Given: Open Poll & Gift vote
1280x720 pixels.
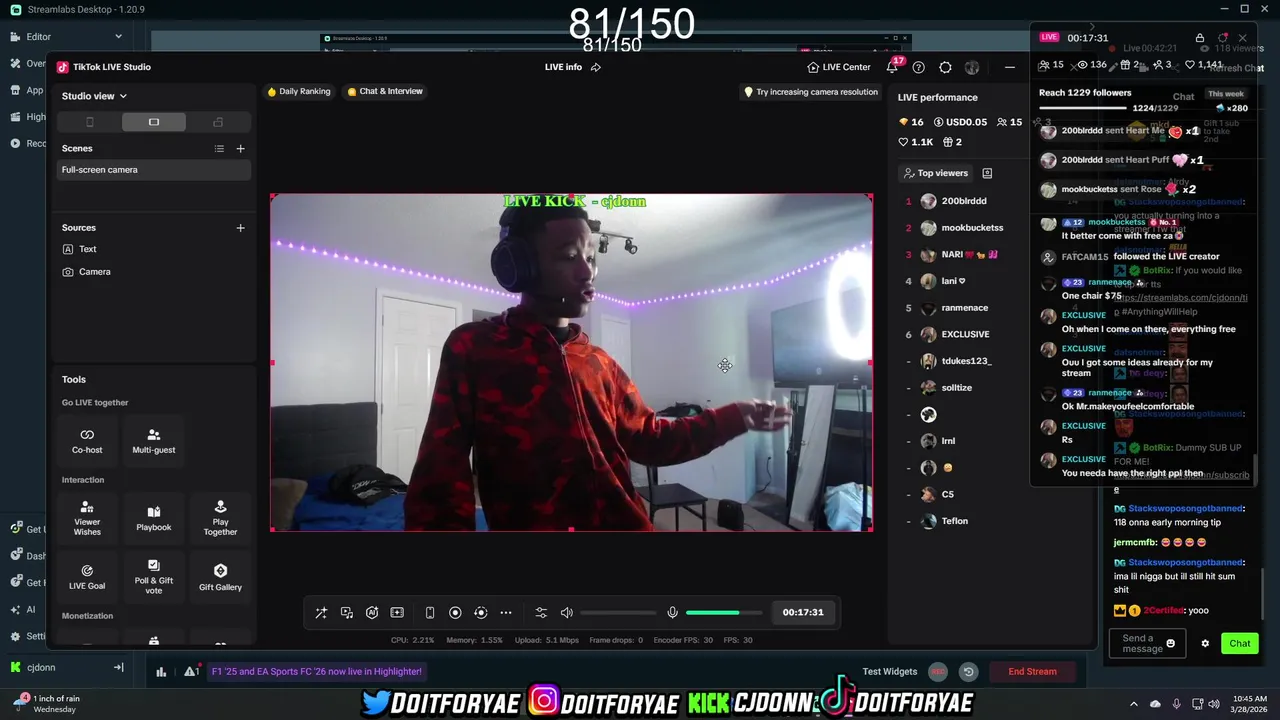Looking at the screenshot, I should 154,577.
